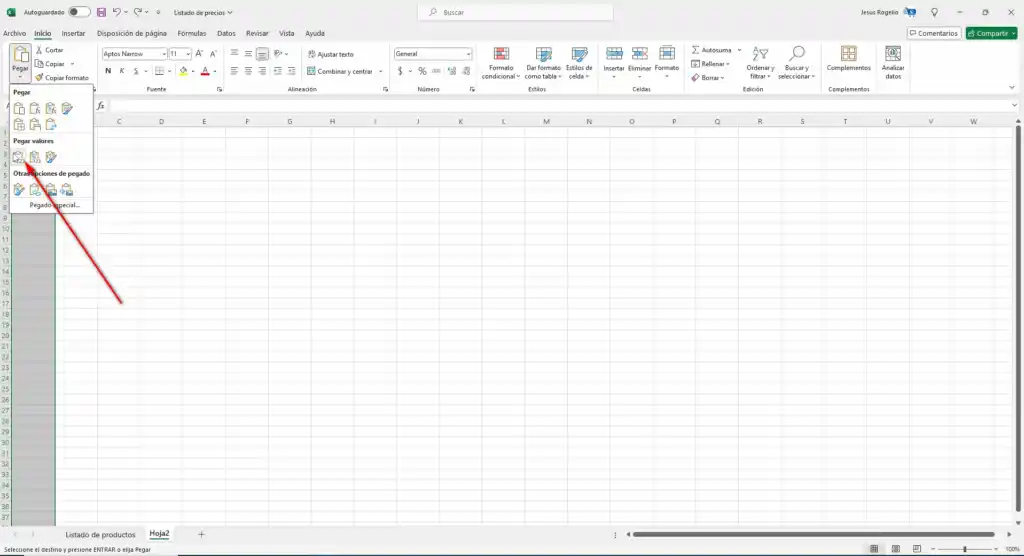This screenshot has width=1024, height=556.
Task: Expand the Autosuma dropdown arrow
Action: coord(739,50)
